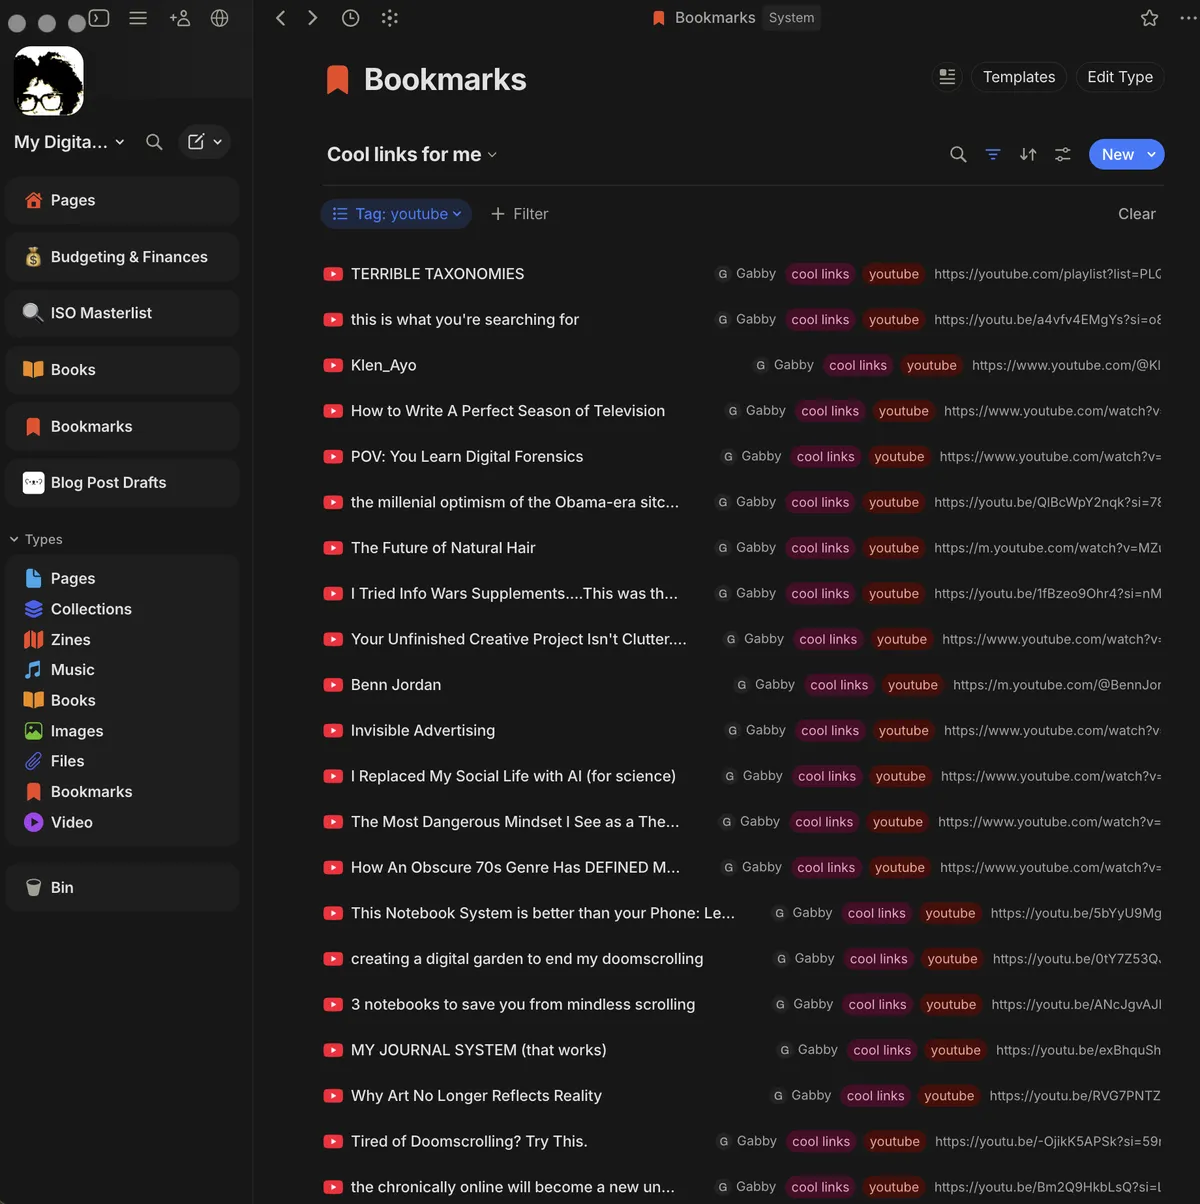This screenshot has height=1204, width=1200.
Task: Click the YouTube icon beside Benn Jordan
Action: click(333, 685)
